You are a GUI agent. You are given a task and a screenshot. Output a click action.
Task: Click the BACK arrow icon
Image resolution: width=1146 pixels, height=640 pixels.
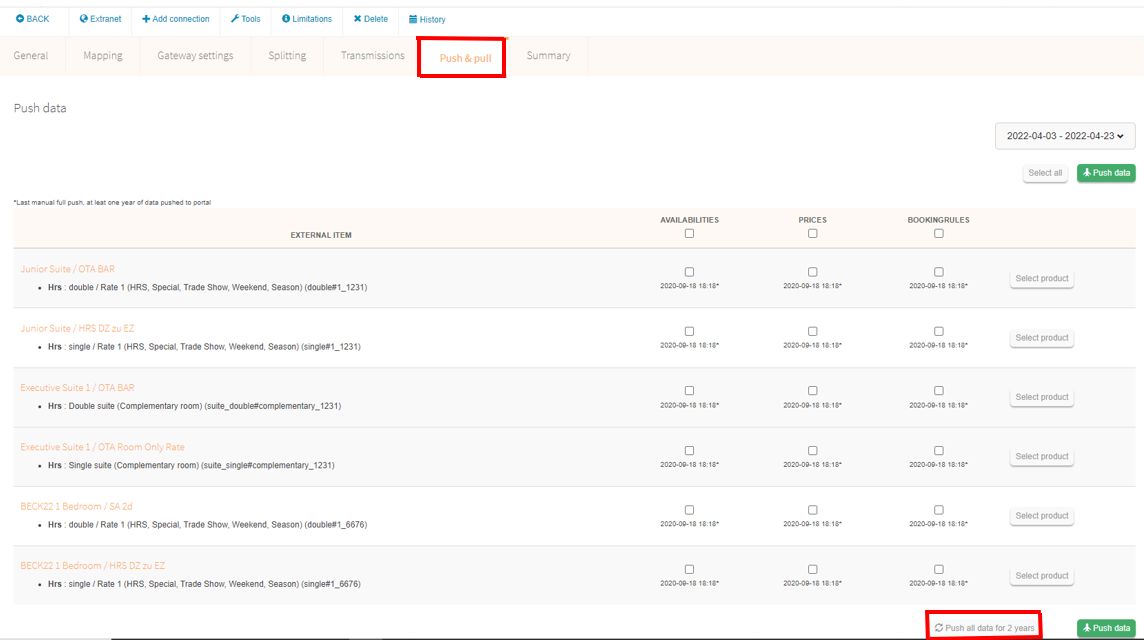[20, 19]
